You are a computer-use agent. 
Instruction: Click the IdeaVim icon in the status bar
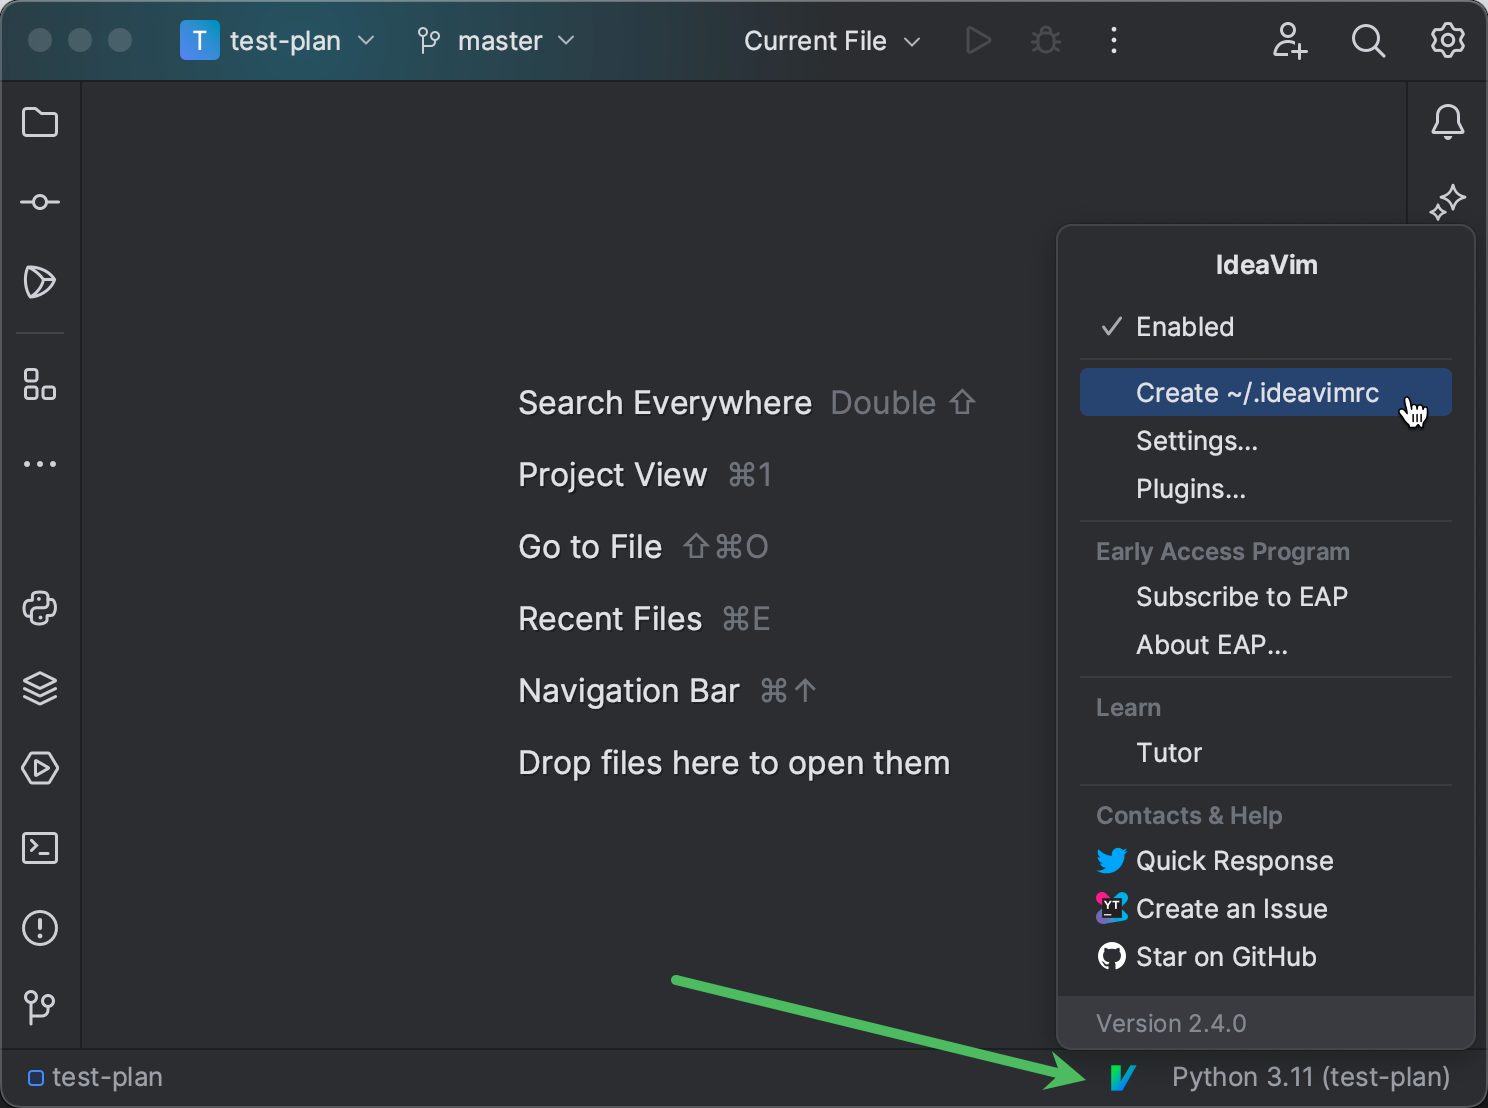click(x=1122, y=1077)
